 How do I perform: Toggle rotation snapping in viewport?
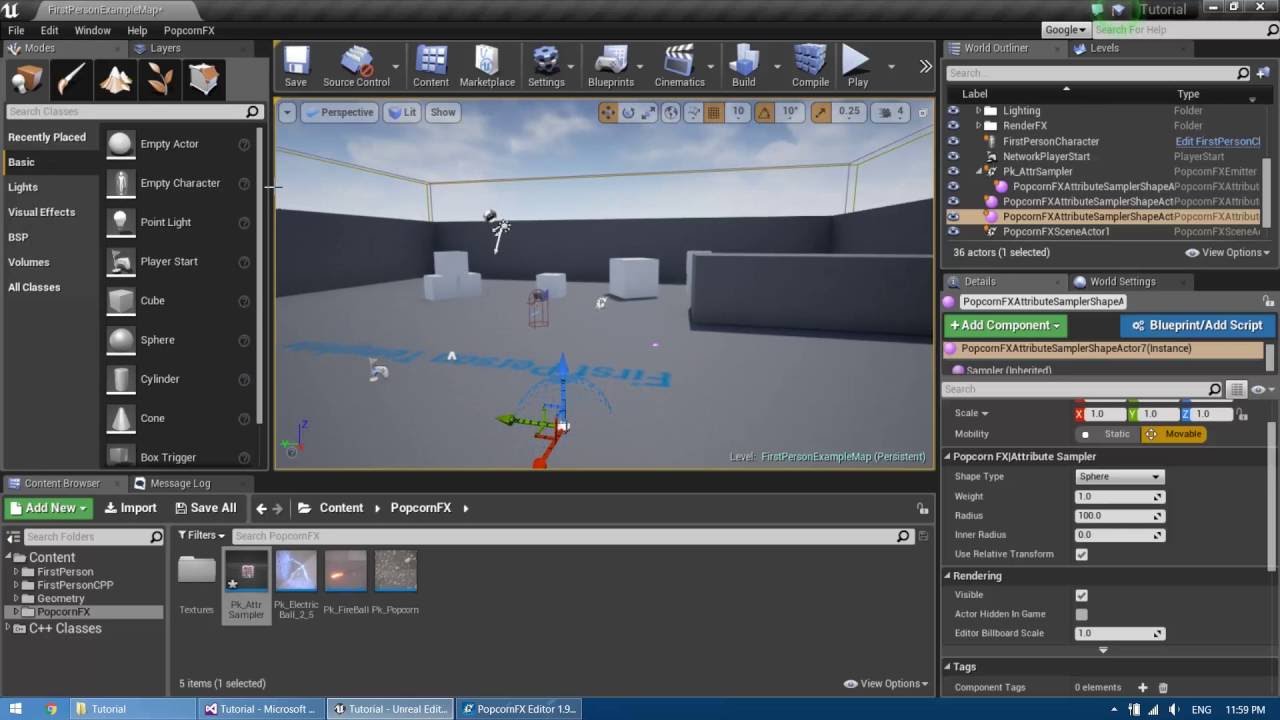pyautogui.click(x=764, y=112)
